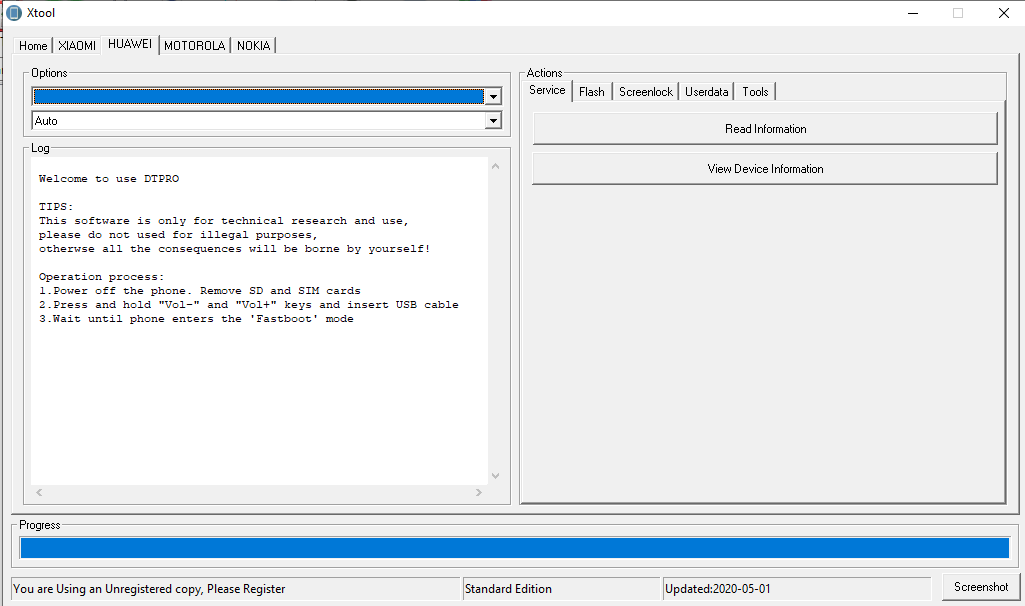Image resolution: width=1025 pixels, height=606 pixels.
Task: Open the XIAOMI tab
Action: (77, 46)
